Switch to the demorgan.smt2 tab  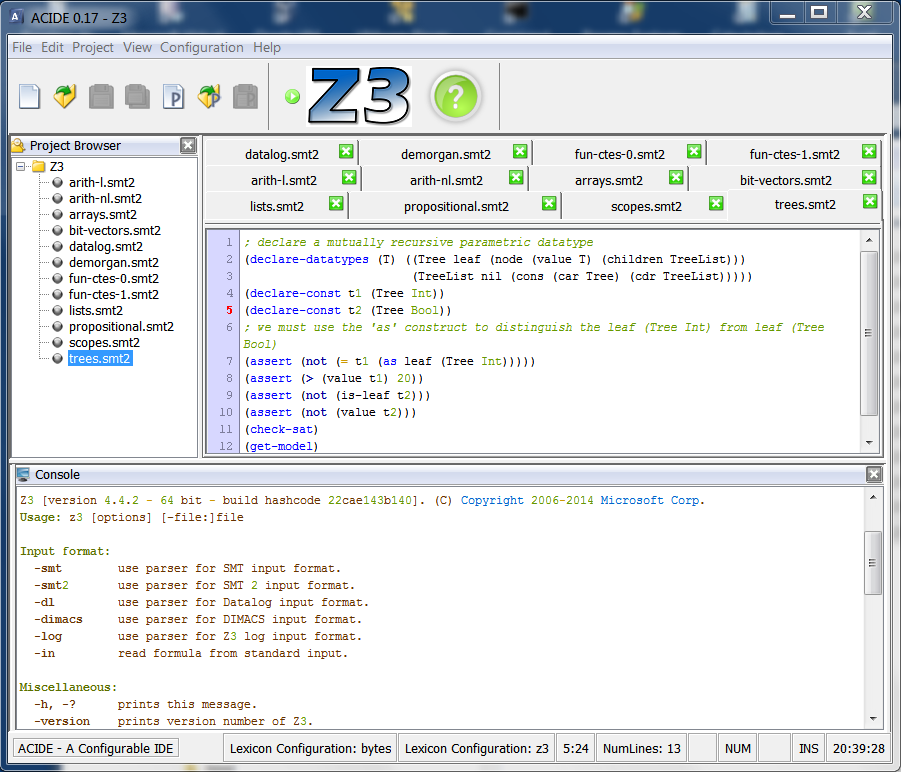(446, 154)
